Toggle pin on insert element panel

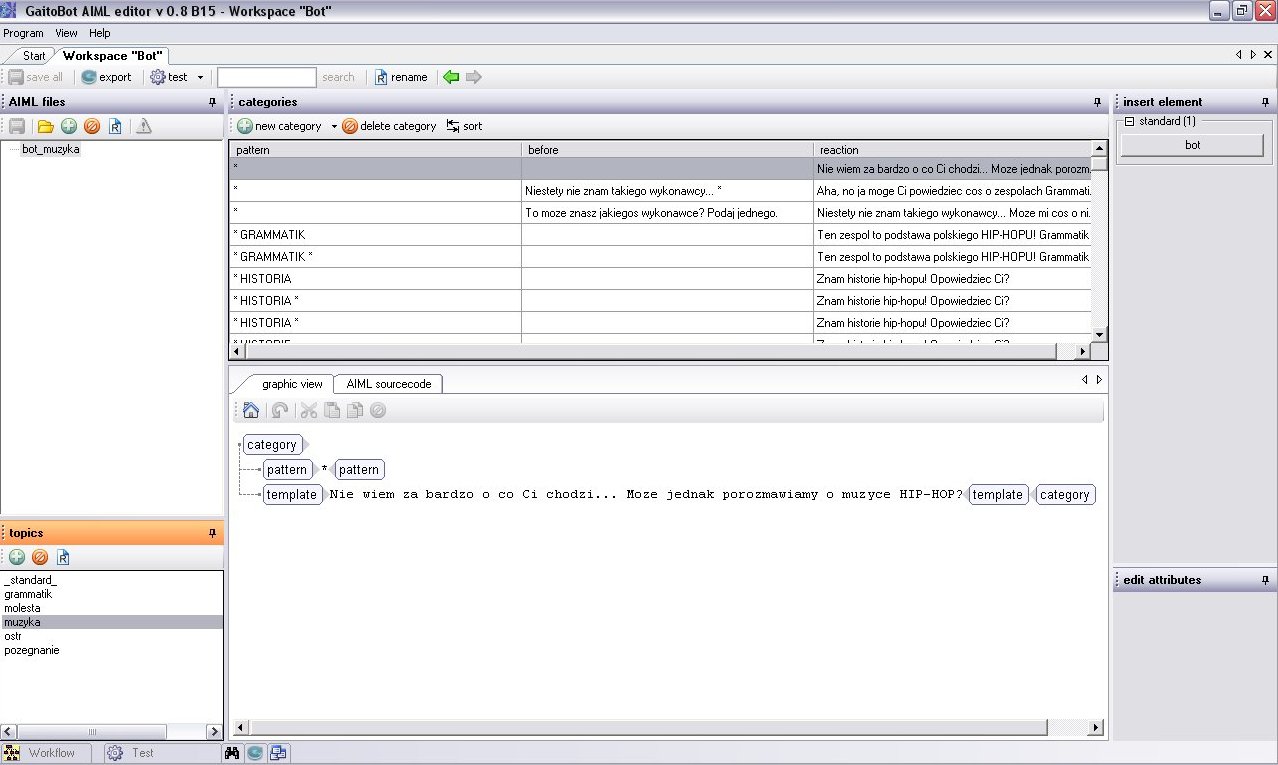[1265, 102]
